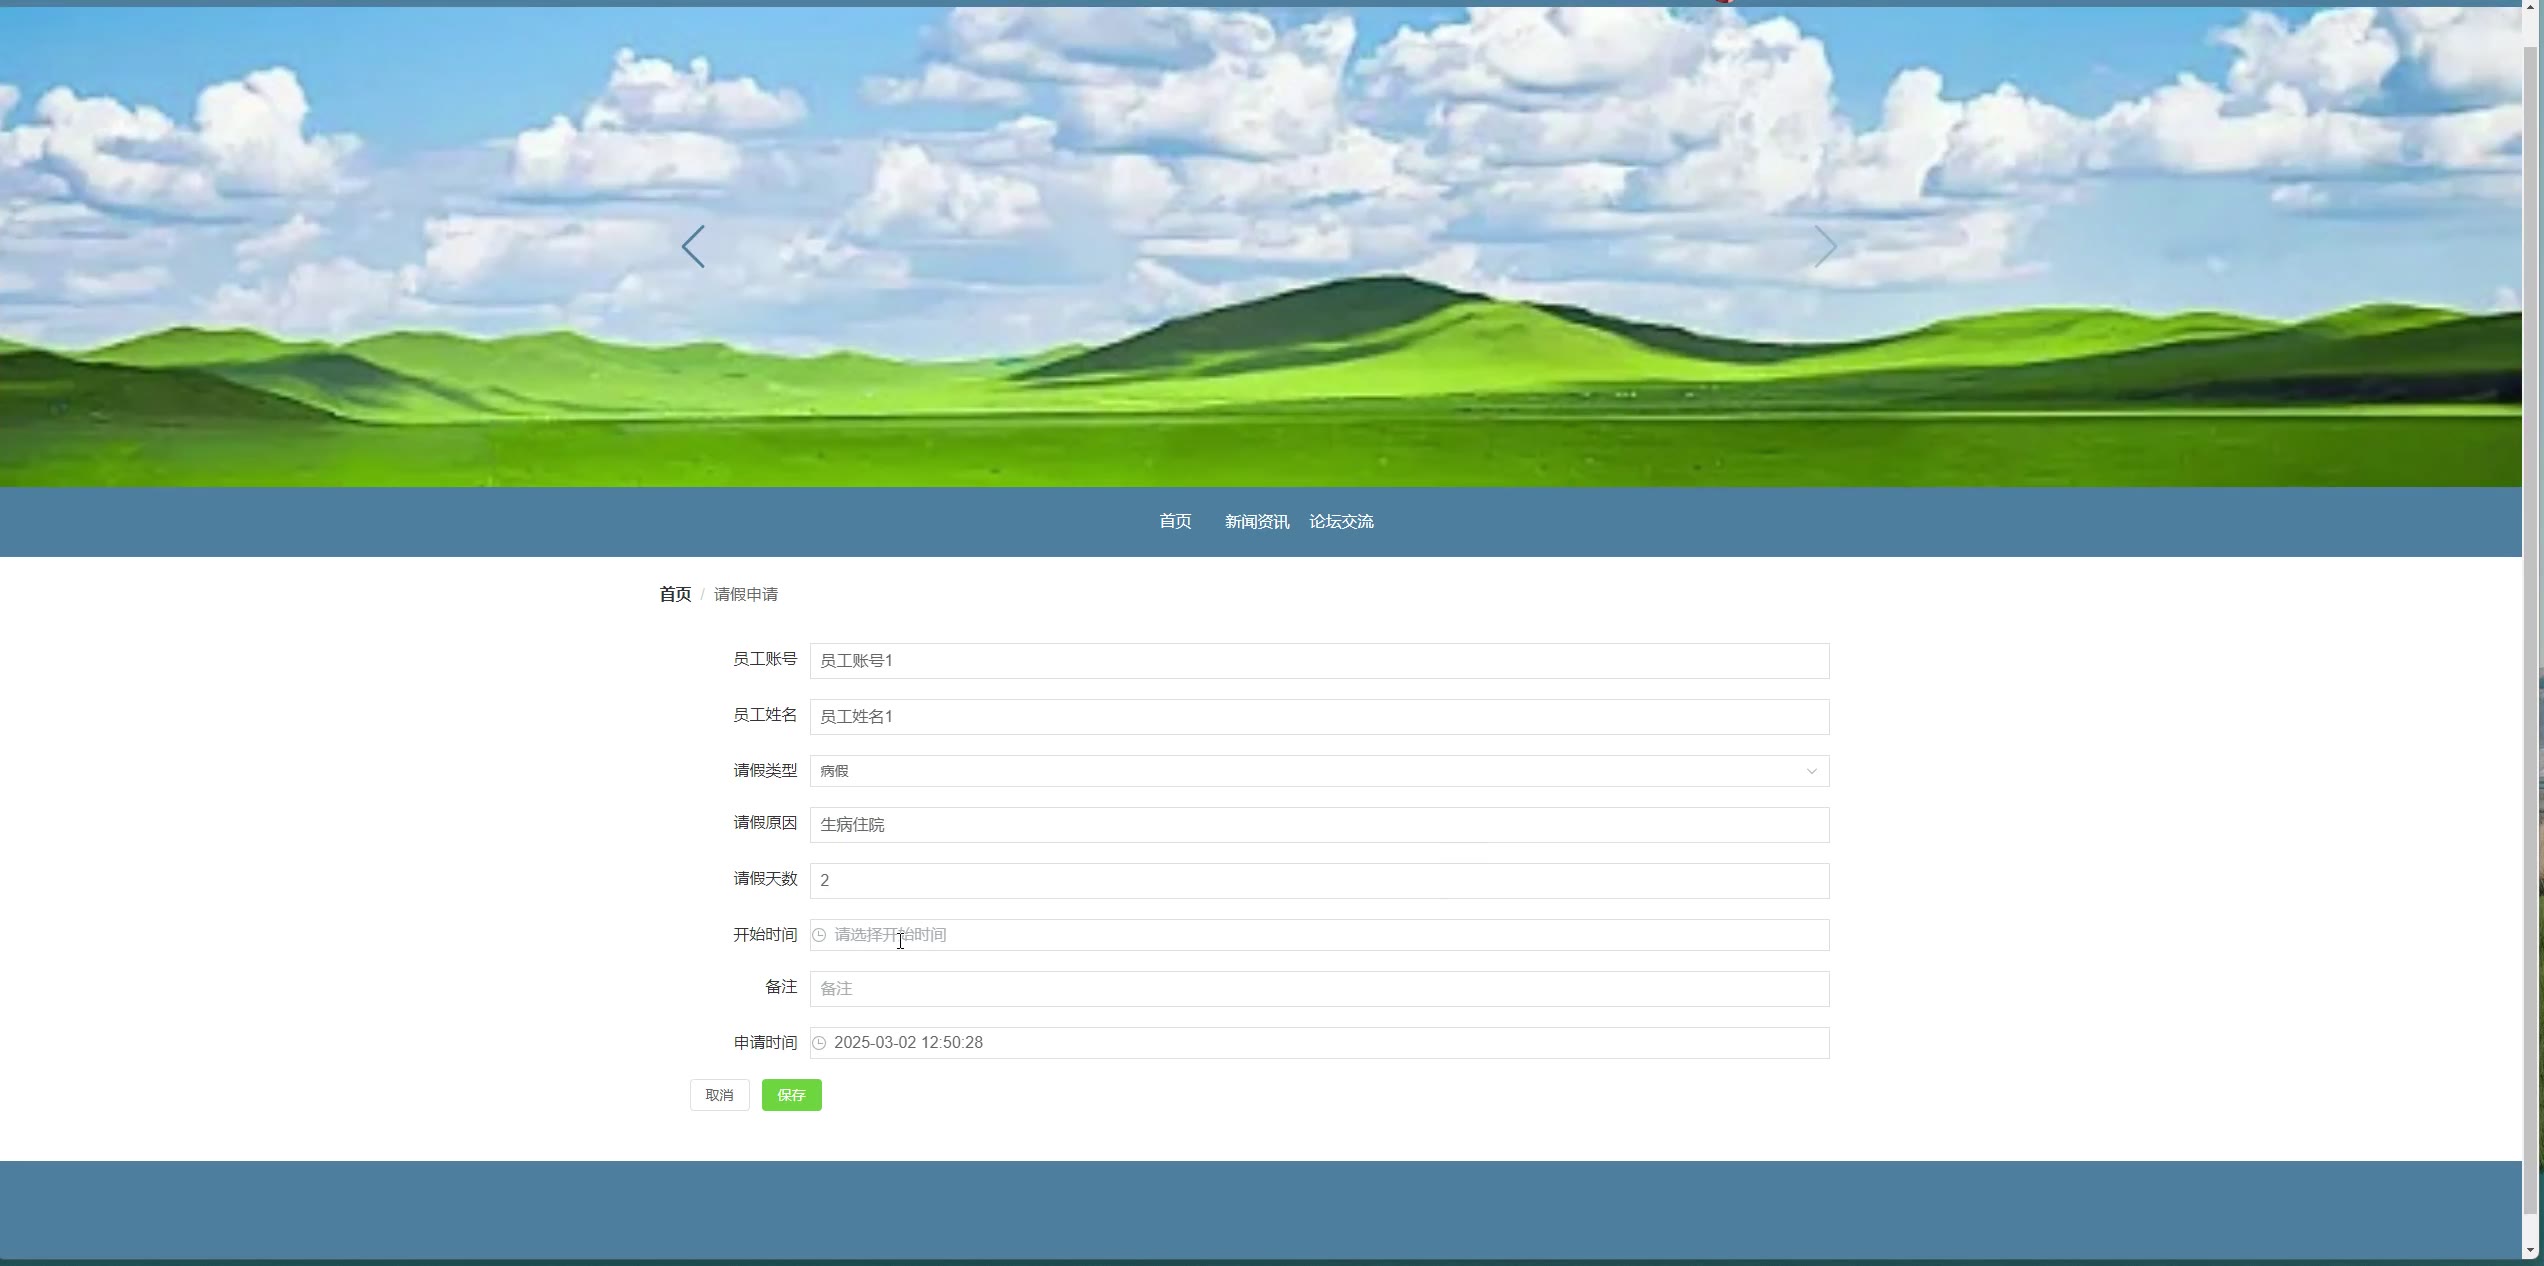2544x1266 pixels.
Task: Click 首页 breadcrumb link
Action: click(x=675, y=595)
